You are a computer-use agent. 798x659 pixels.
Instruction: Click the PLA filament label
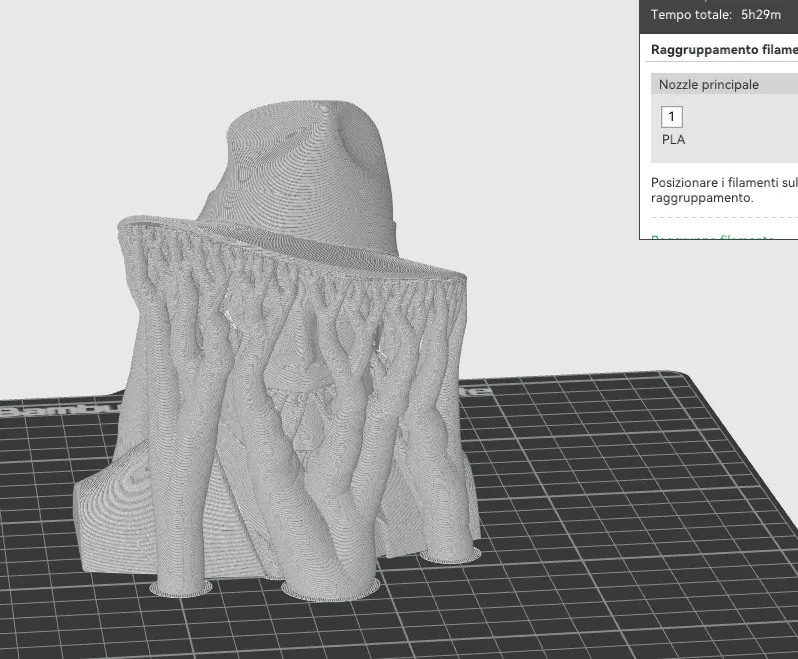pos(673,139)
